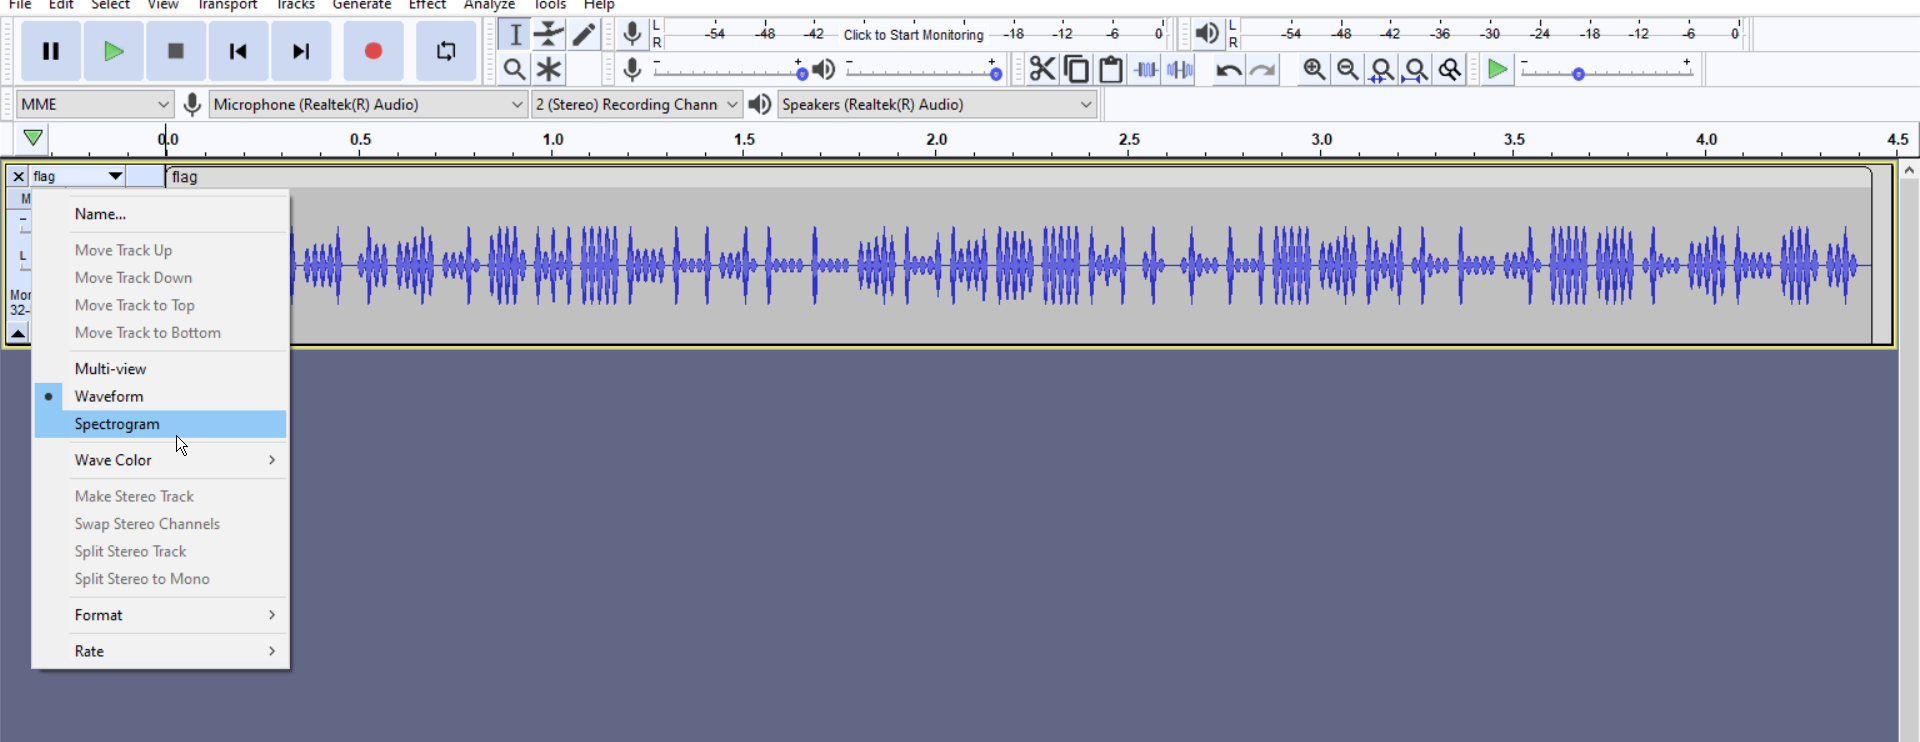Select the Envelope tool

coord(549,34)
